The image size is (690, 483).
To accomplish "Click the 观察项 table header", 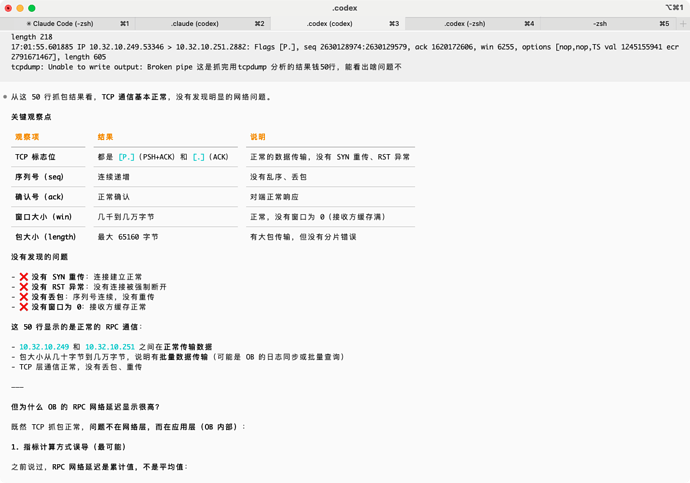I will click(x=27, y=137).
